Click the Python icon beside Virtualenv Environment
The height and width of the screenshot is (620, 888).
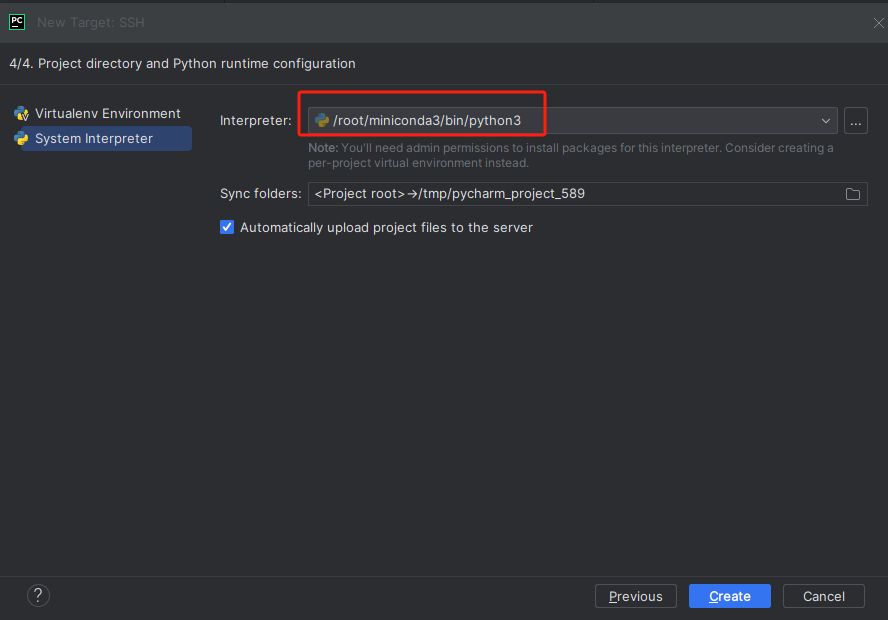click(x=21, y=114)
